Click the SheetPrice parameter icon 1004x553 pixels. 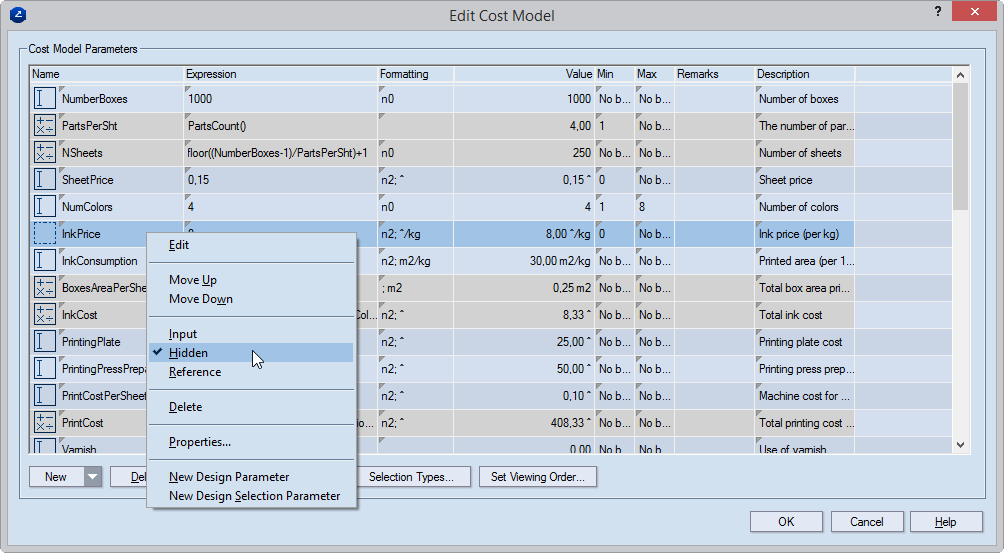click(45, 180)
